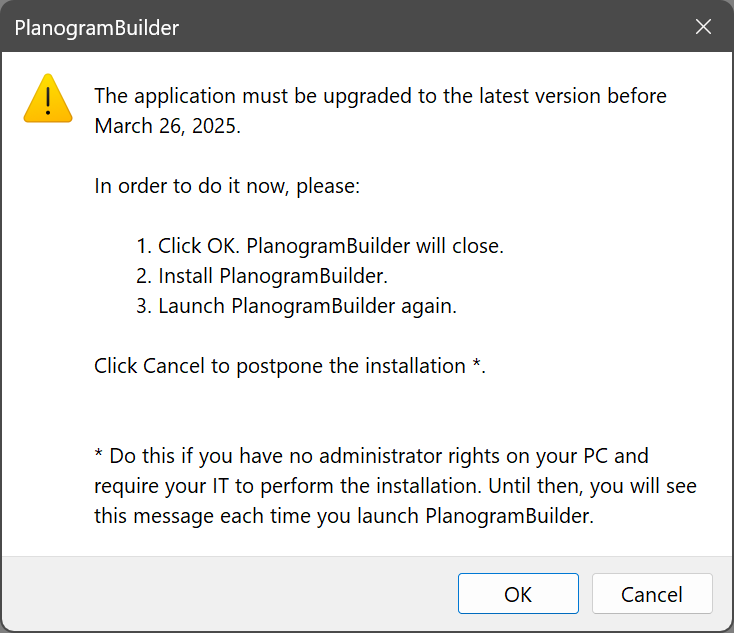Select the "March 26, 2025" deadline text
Image resolution: width=734 pixels, height=633 pixels.
pyautogui.click(x=167, y=127)
